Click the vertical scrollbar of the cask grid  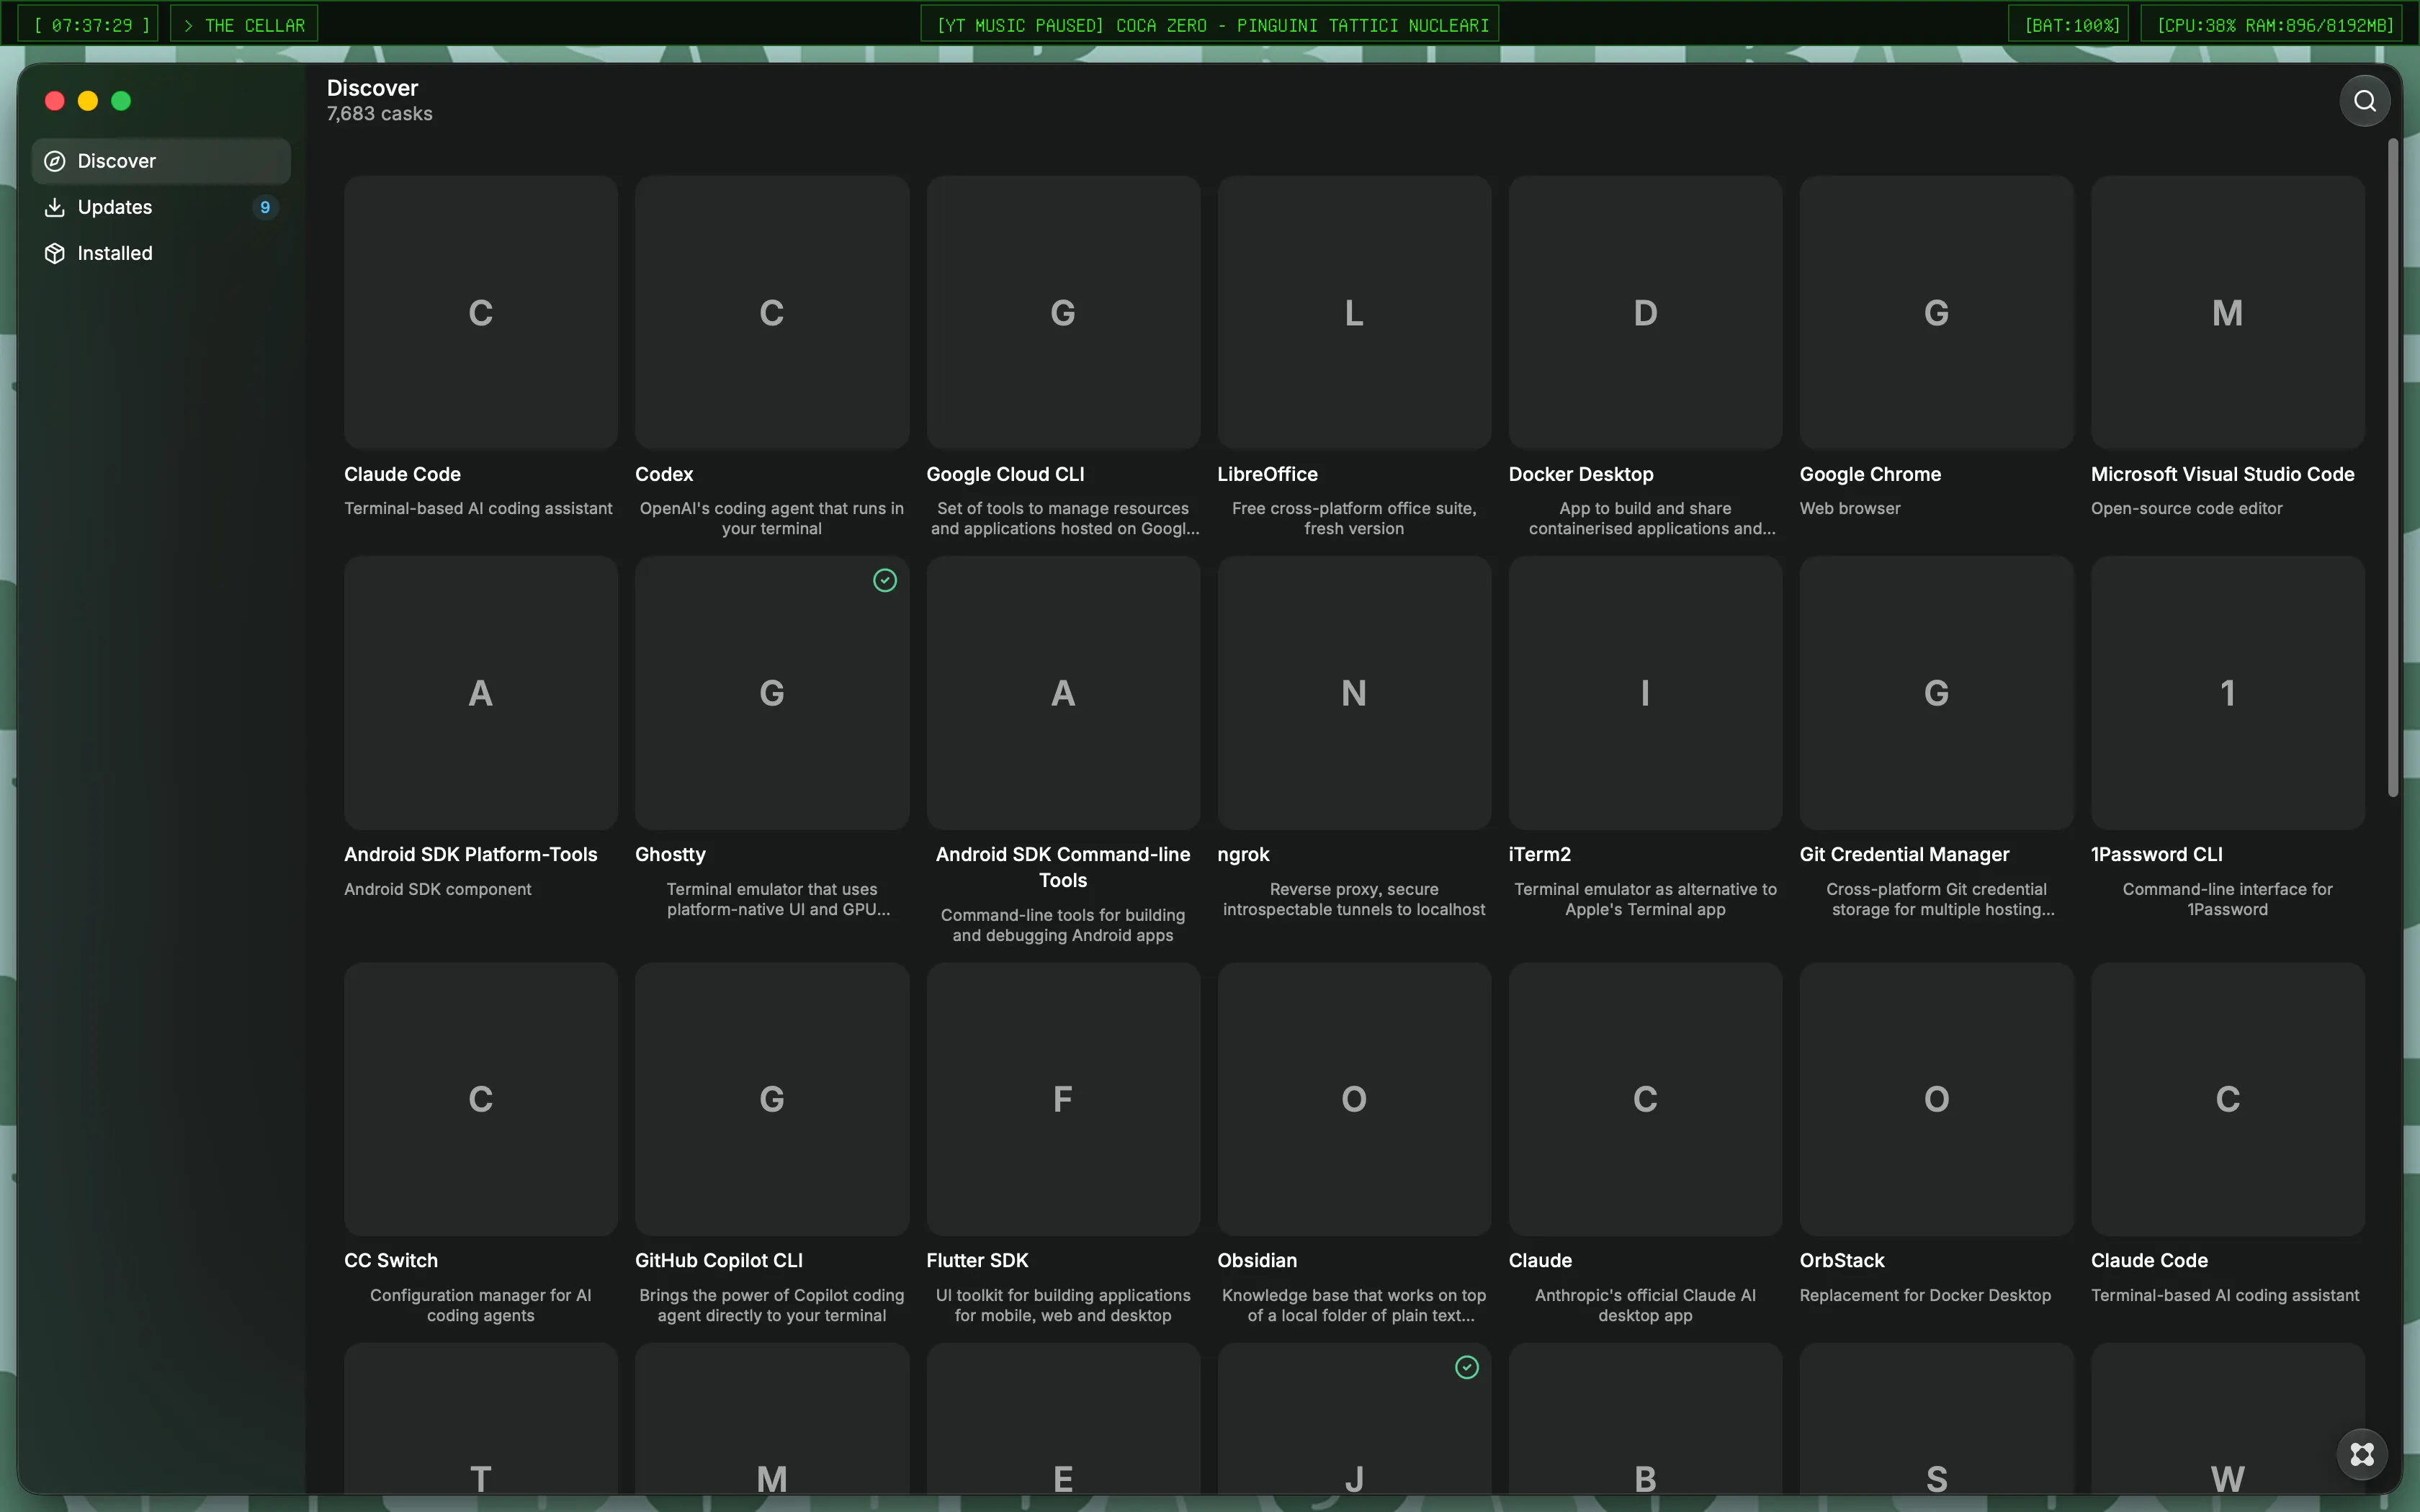[2393, 468]
